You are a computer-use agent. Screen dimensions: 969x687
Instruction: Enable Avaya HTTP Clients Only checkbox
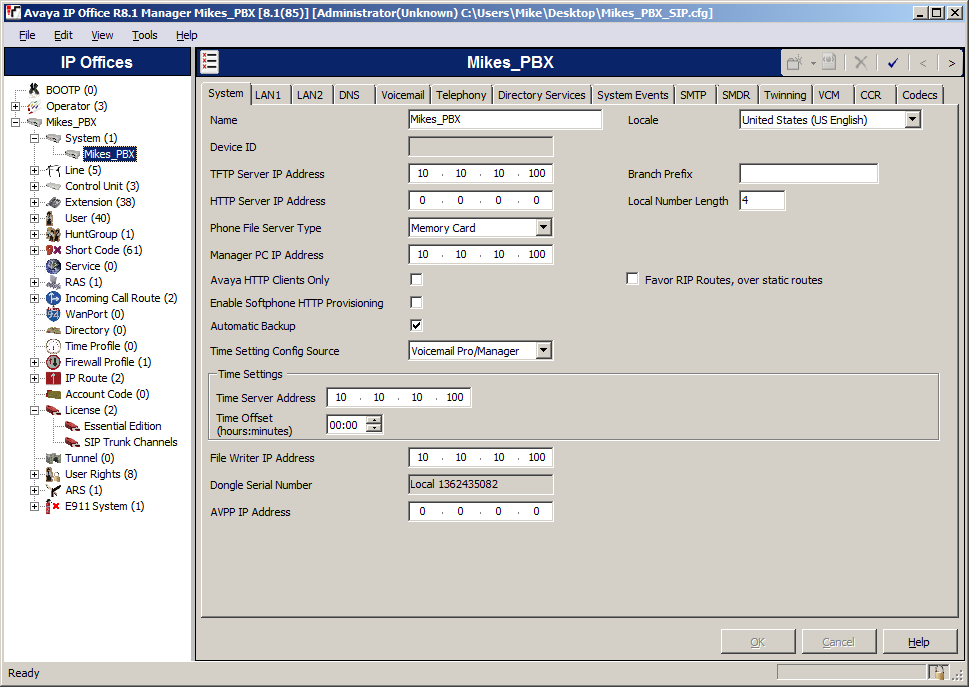[x=417, y=280]
